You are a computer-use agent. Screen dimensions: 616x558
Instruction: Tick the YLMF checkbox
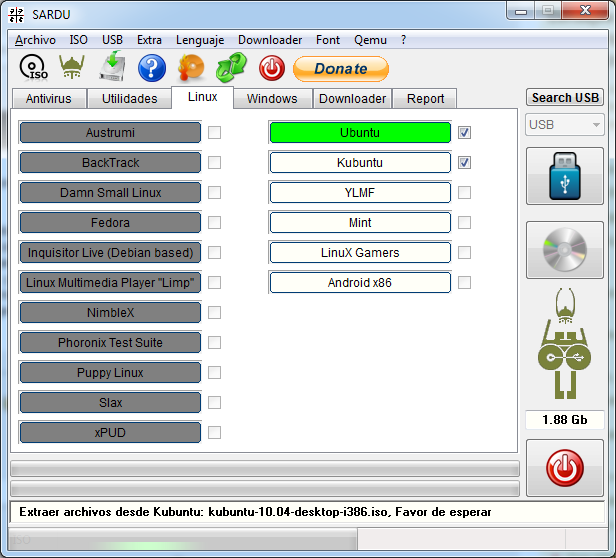pos(464,193)
